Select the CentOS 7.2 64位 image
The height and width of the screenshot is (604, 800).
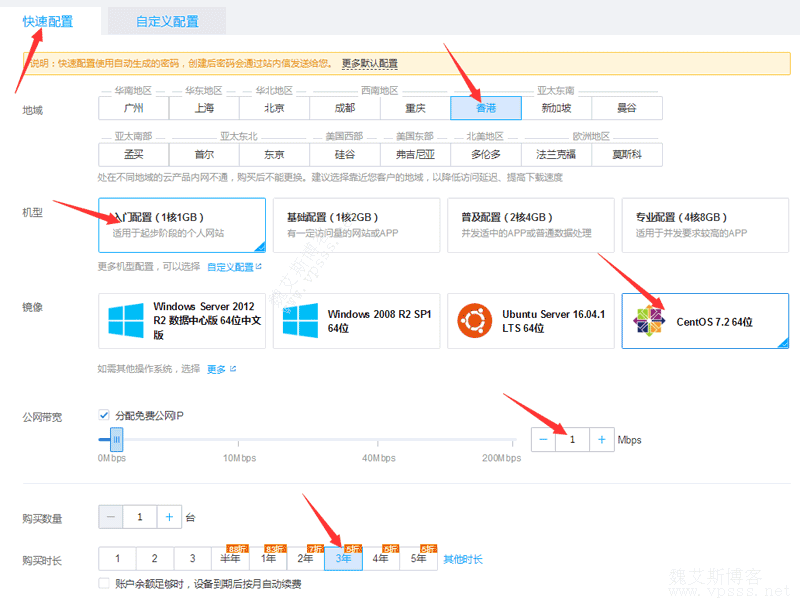tap(705, 321)
